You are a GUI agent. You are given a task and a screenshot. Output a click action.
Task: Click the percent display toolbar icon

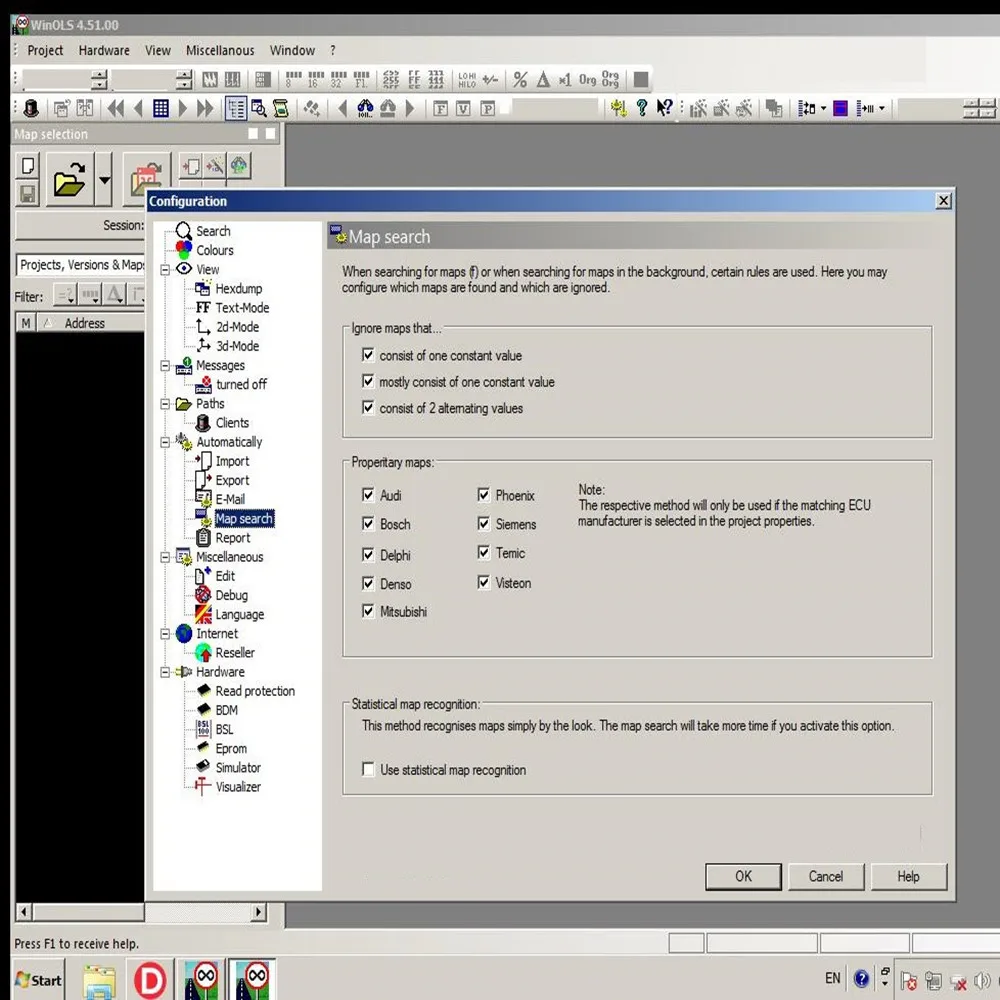[520, 80]
